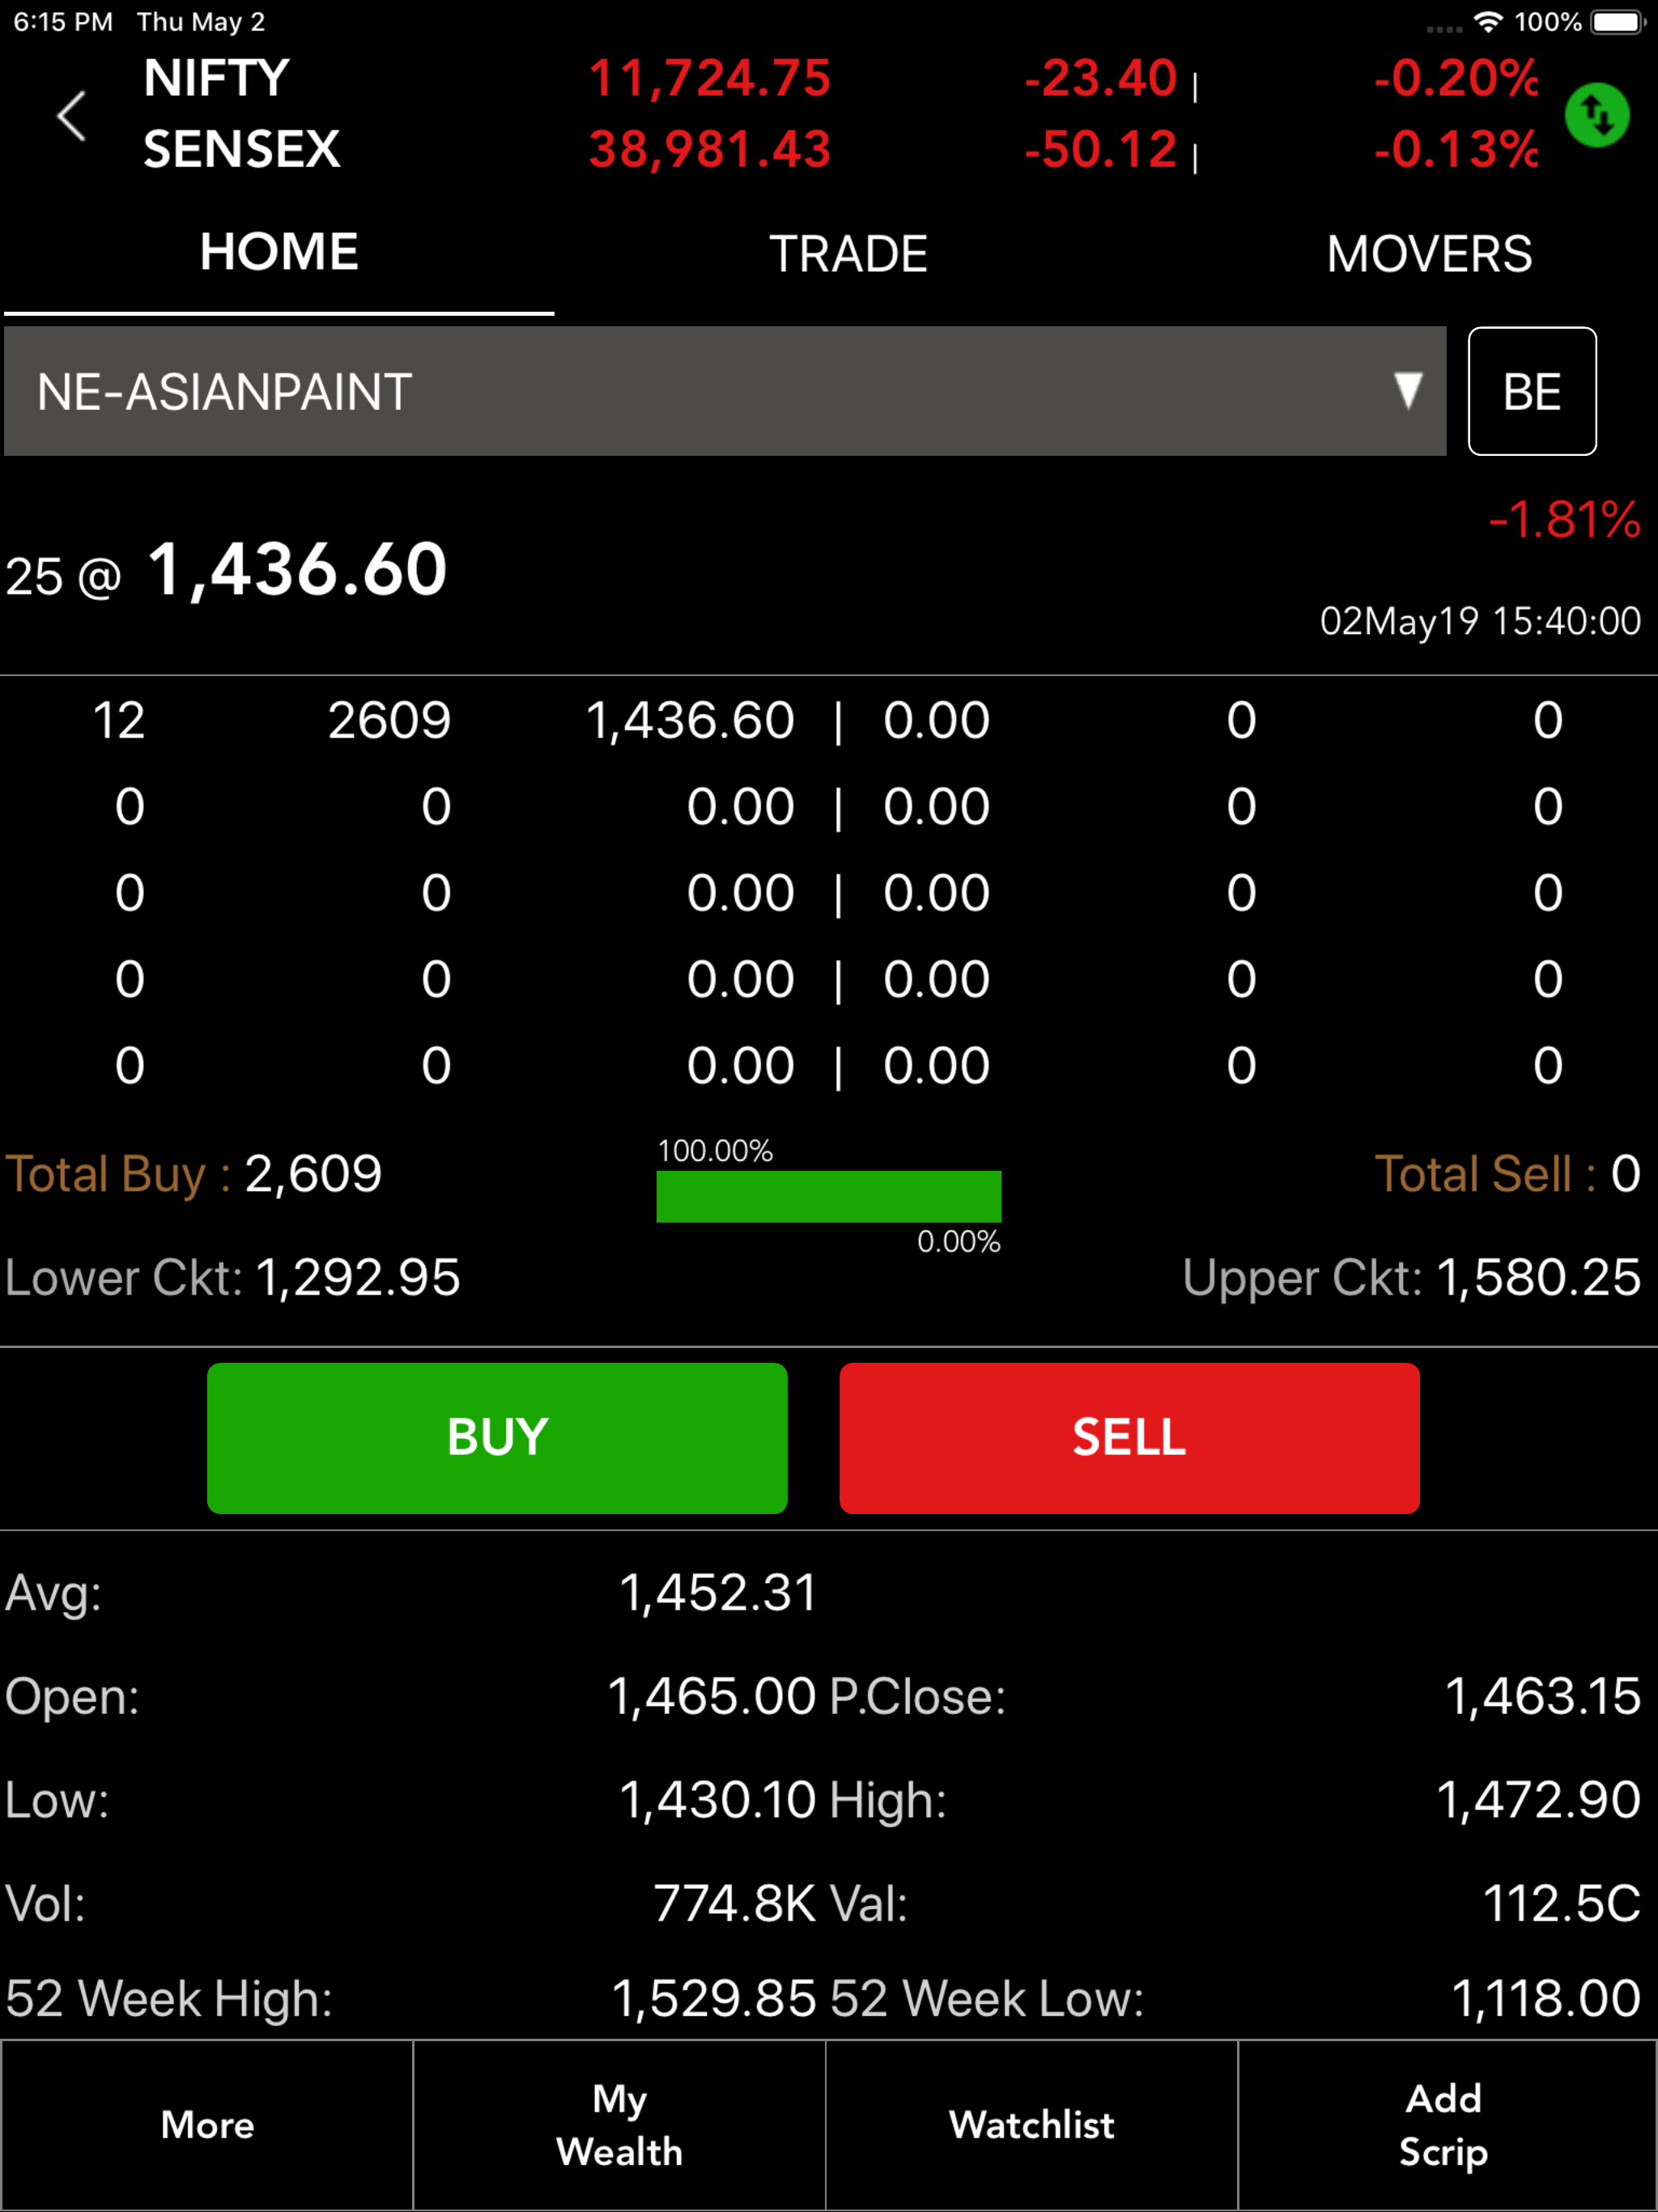Tap the Avg price 1,452.31
The width and height of the screenshot is (1658, 2212).
(718, 1593)
